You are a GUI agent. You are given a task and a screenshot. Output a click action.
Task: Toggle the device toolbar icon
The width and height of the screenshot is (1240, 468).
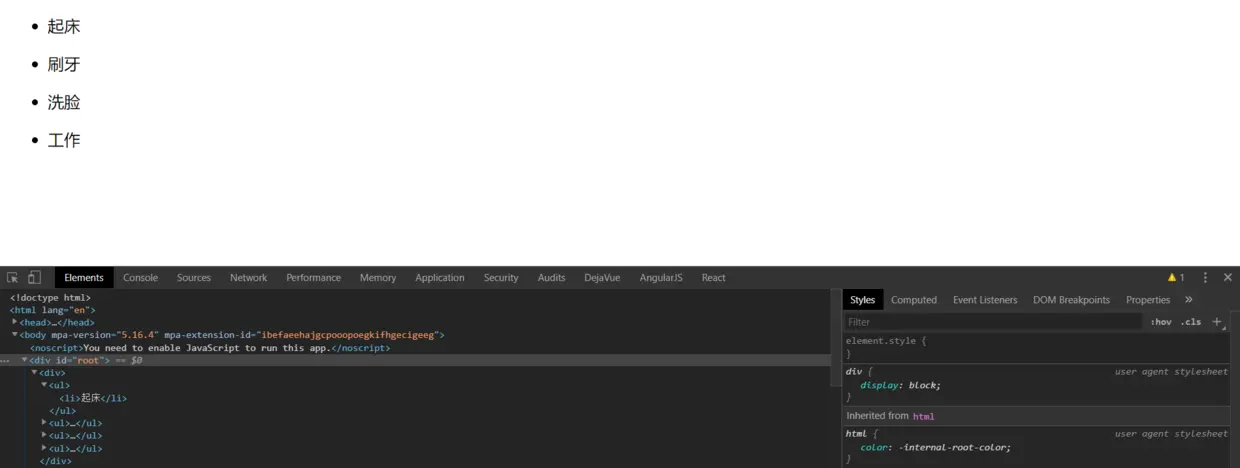(34, 278)
